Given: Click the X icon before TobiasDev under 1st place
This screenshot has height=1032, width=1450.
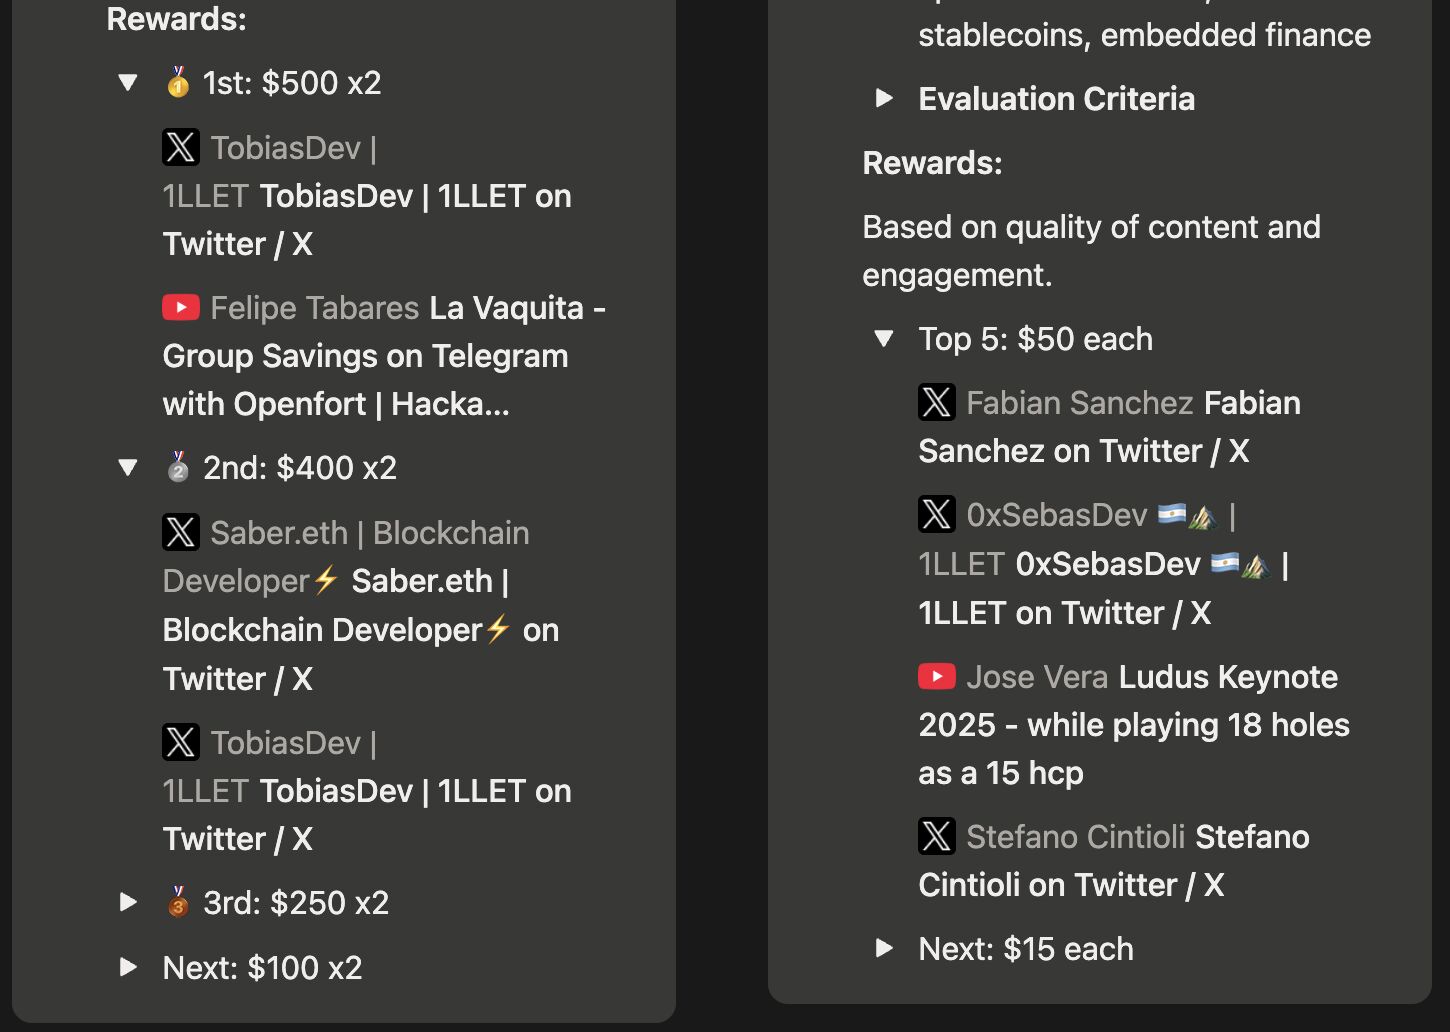Looking at the screenshot, I should tap(181, 148).
